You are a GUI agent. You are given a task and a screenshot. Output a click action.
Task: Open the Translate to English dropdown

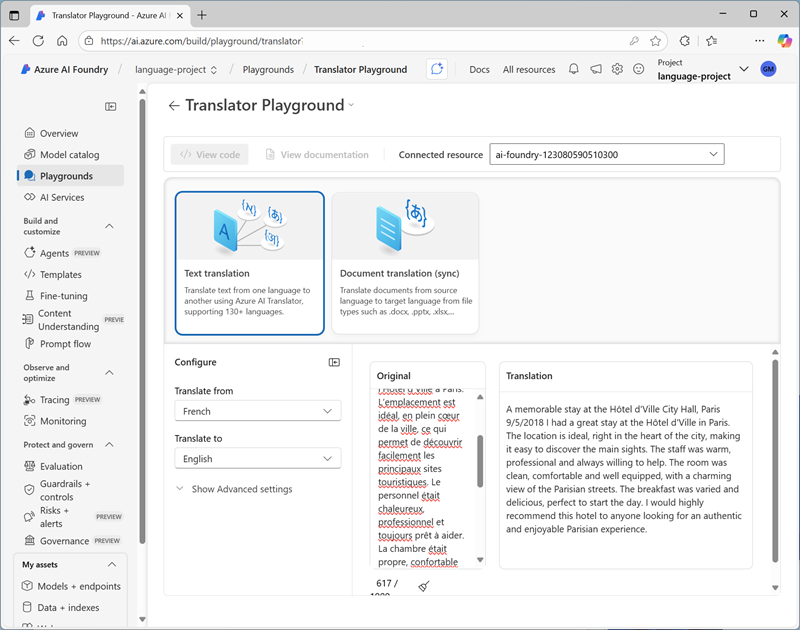pyautogui.click(x=257, y=459)
